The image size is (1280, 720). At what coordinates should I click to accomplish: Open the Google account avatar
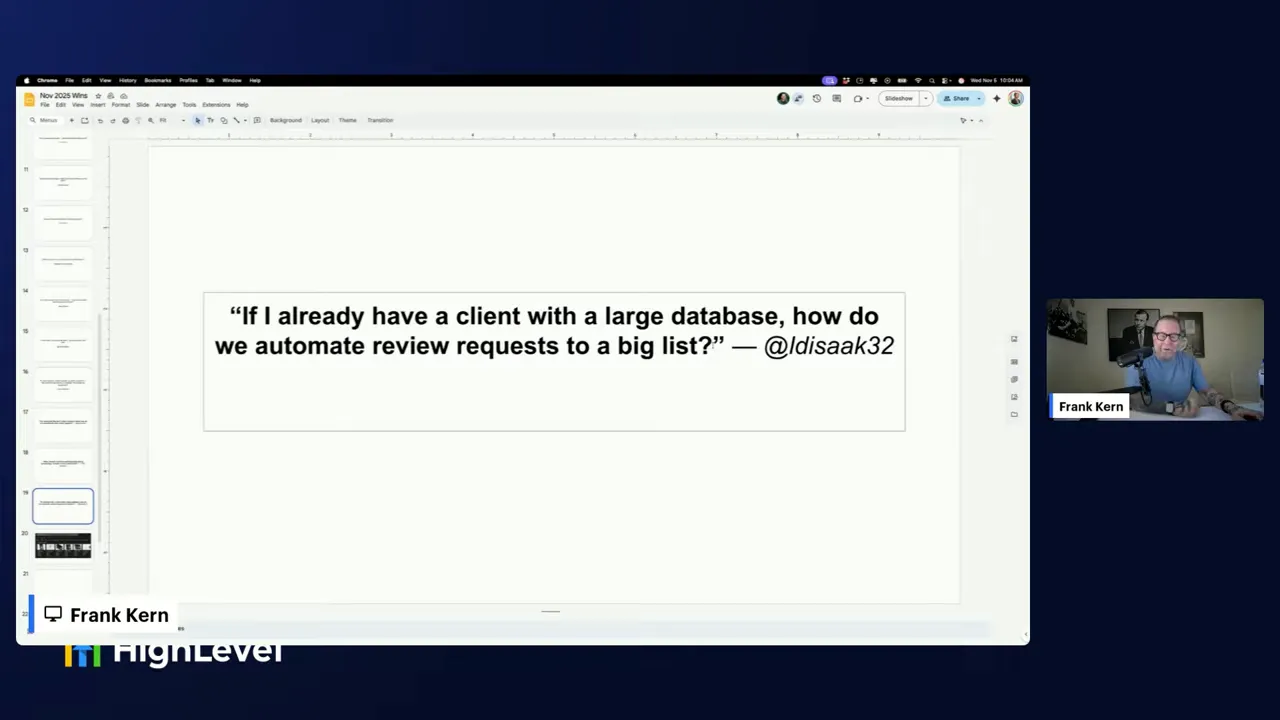pos(1016,98)
